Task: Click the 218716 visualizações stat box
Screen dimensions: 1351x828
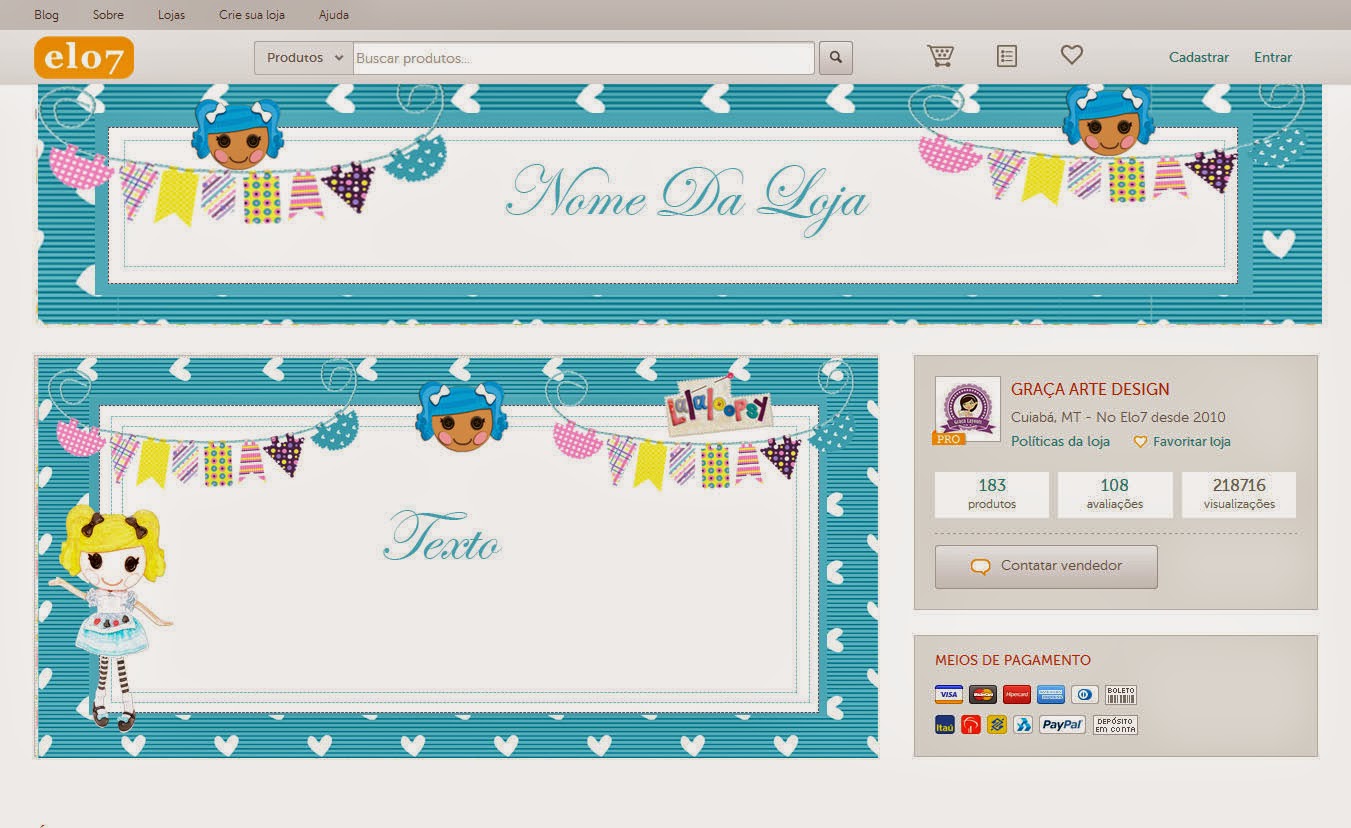Action: [1239, 494]
